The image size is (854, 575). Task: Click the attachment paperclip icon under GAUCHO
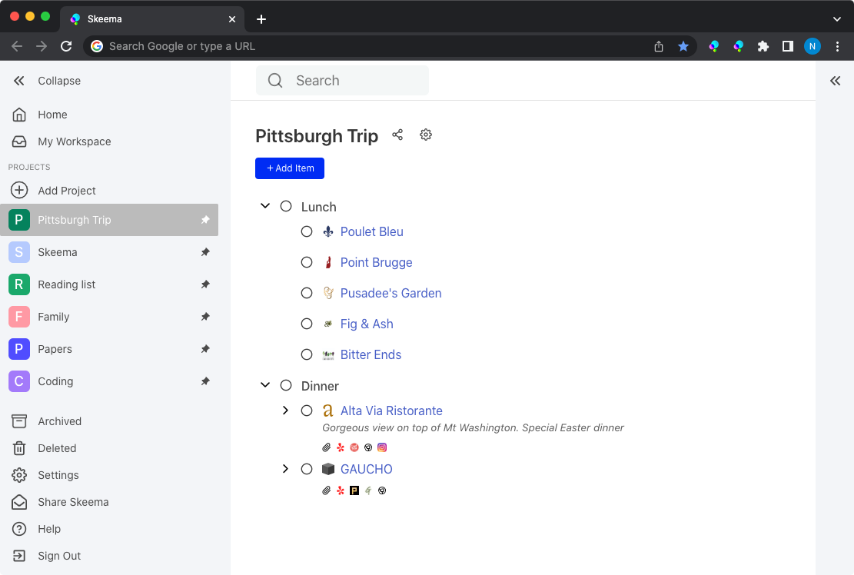tap(326, 491)
